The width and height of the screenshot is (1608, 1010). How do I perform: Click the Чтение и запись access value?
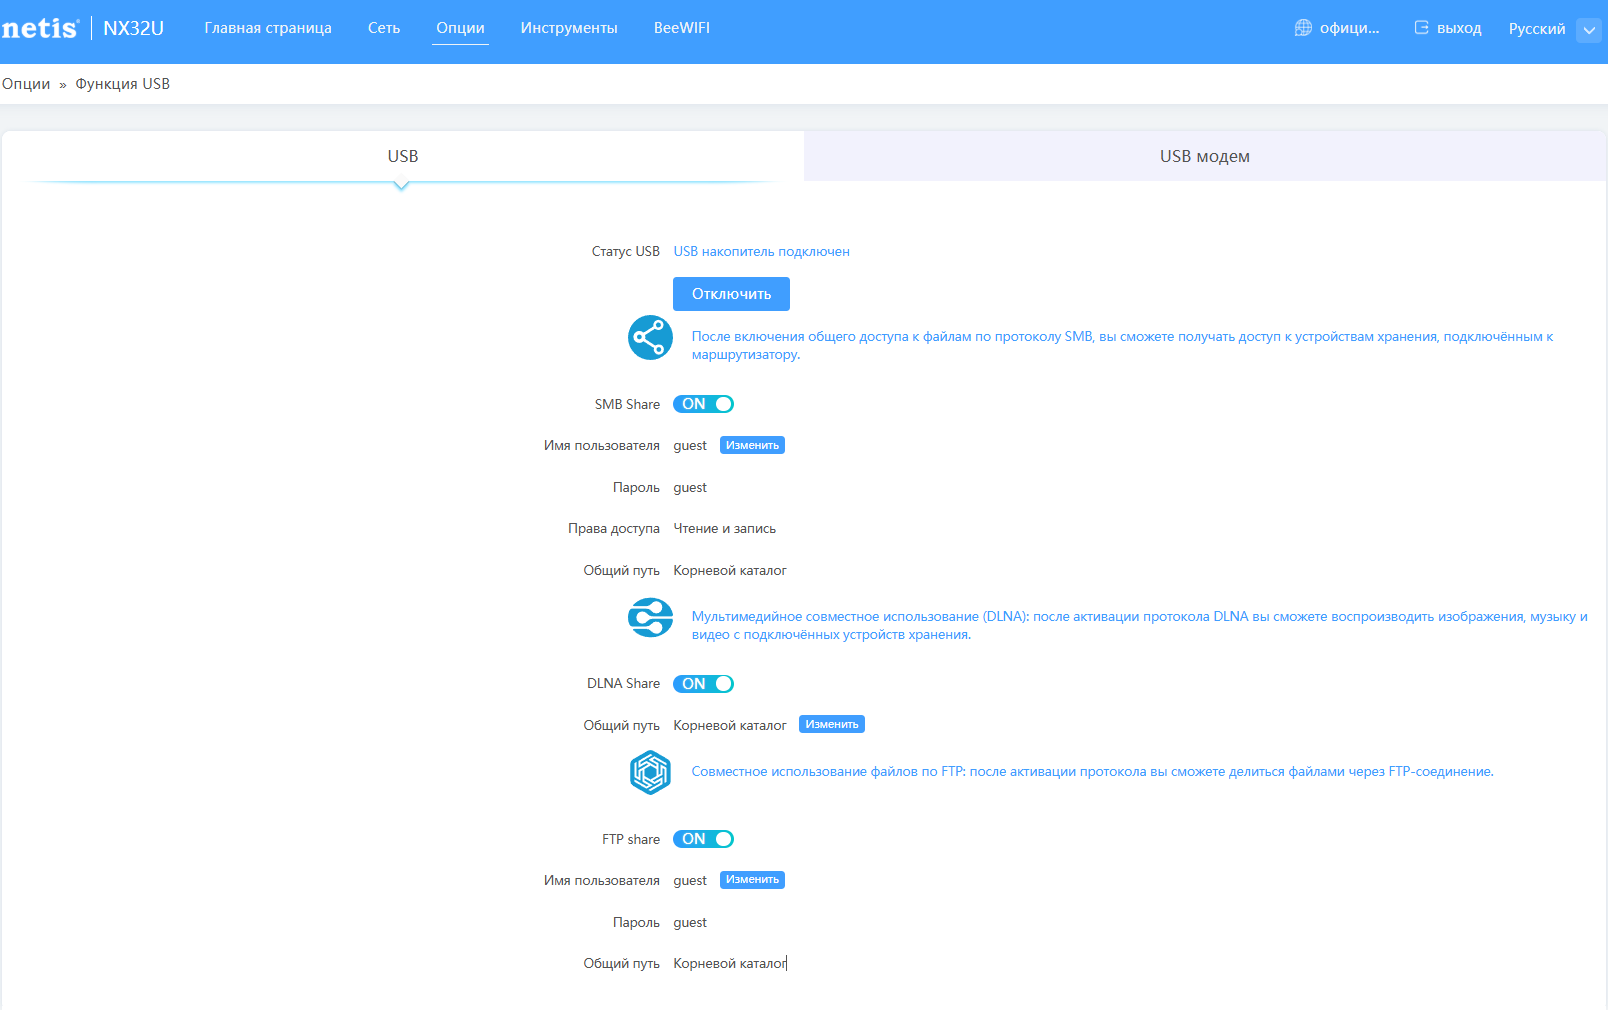tap(724, 528)
